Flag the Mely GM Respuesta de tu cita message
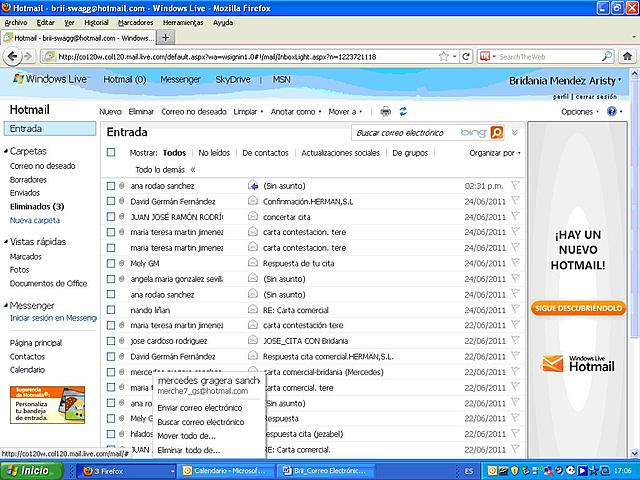640x480 pixels. (515, 263)
